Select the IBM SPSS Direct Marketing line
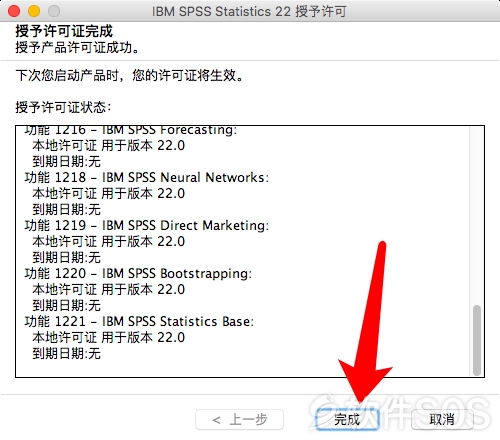Image resolution: width=500 pixels, height=440 pixels. click(147, 225)
